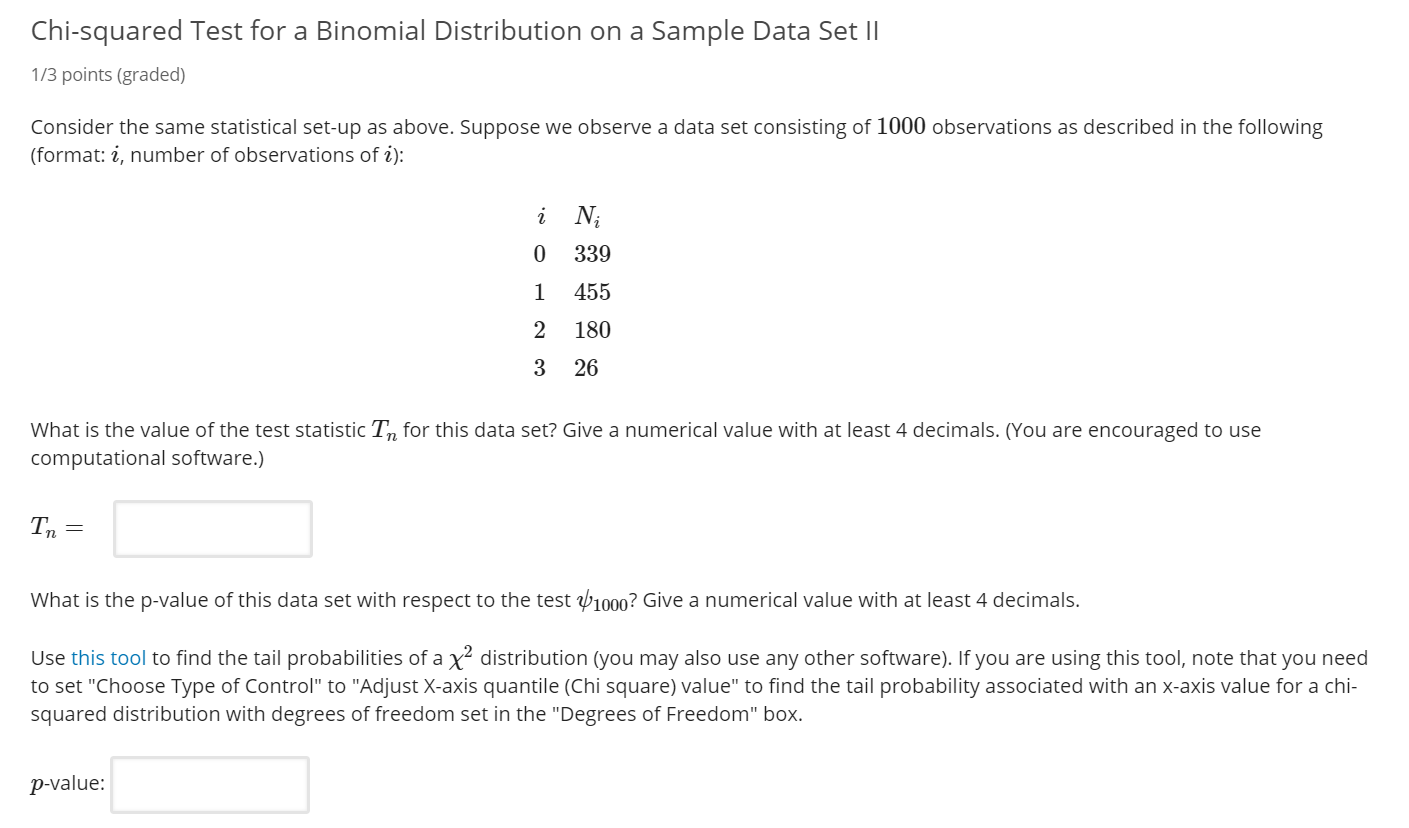Click inside the Tn answer input field
Viewport: 1409px width, 828px height.
(x=211, y=528)
